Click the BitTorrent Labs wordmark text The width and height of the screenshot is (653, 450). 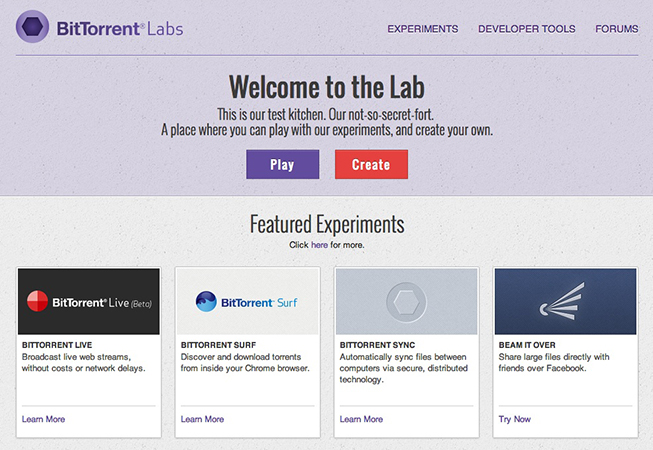click(x=120, y=29)
